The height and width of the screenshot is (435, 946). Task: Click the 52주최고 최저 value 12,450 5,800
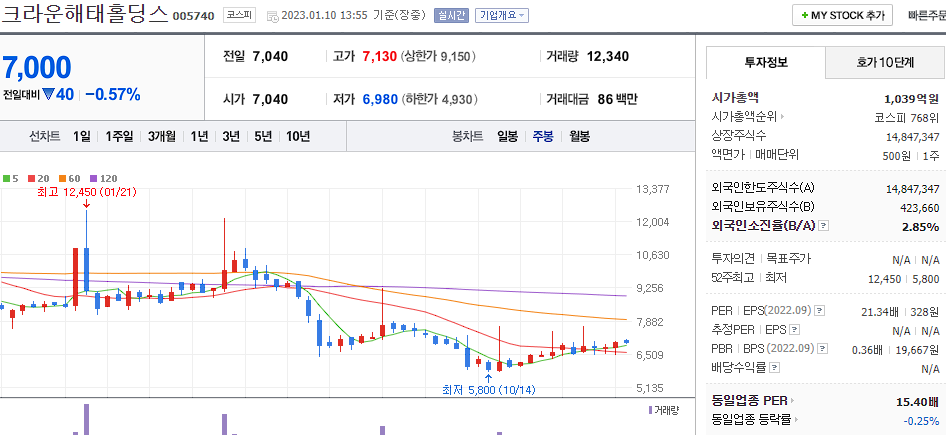point(904,279)
